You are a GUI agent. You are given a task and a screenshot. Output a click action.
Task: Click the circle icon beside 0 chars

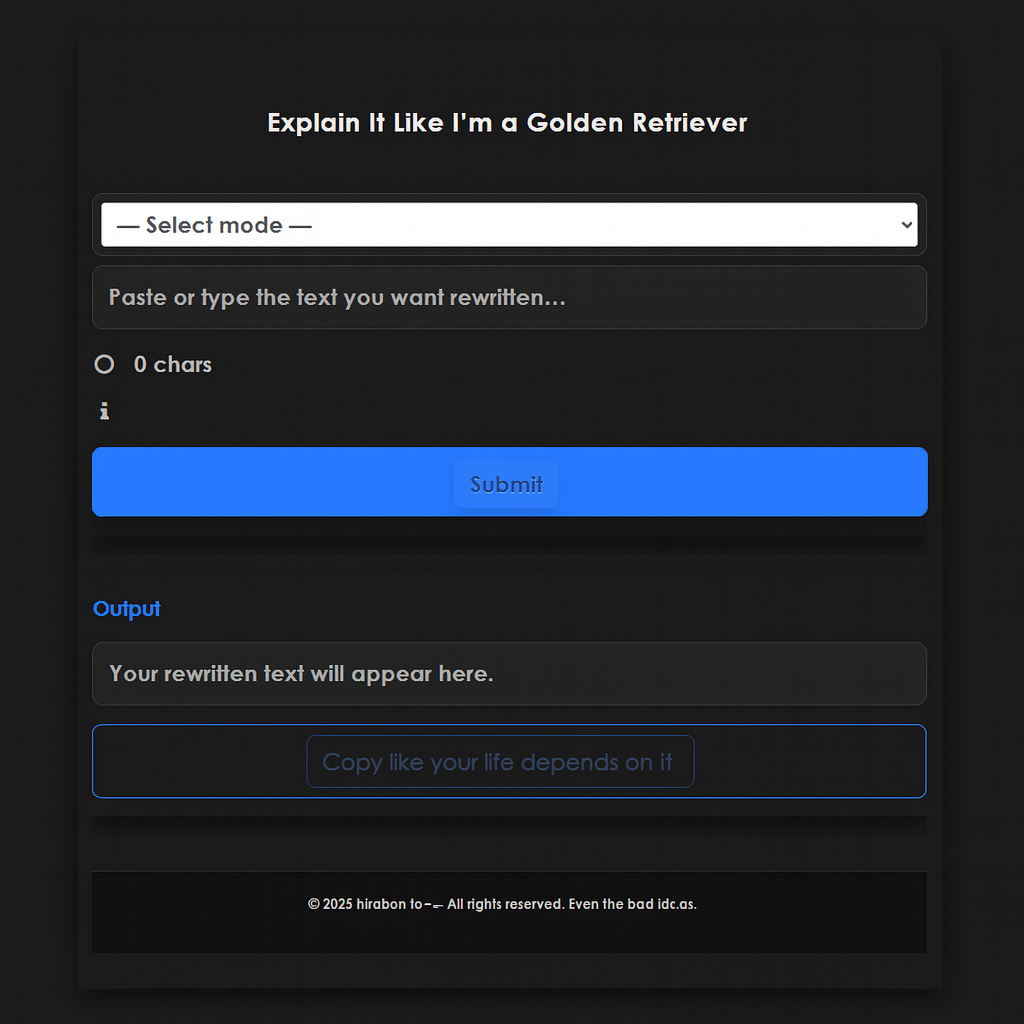tap(104, 364)
